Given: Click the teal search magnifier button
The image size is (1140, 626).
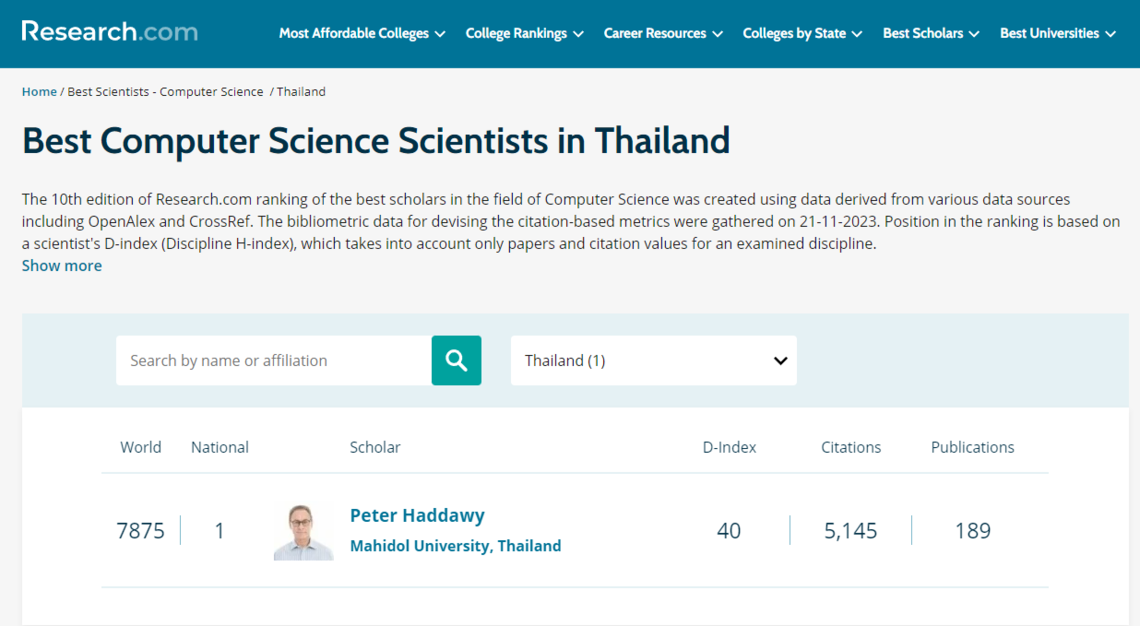Looking at the screenshot, I should point(456,360).
